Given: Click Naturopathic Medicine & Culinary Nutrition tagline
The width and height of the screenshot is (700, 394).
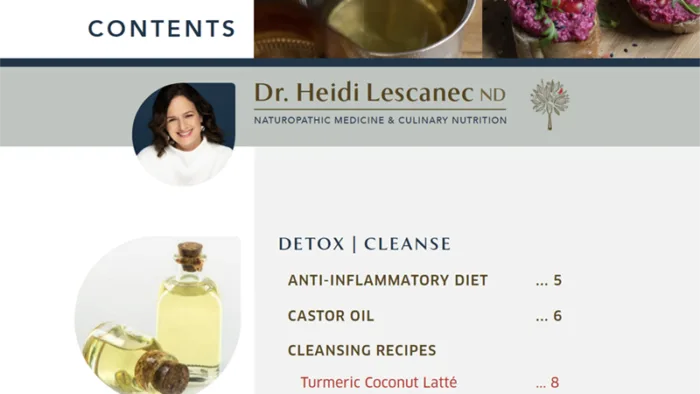Looking at the screenshot, I should 380,120.
